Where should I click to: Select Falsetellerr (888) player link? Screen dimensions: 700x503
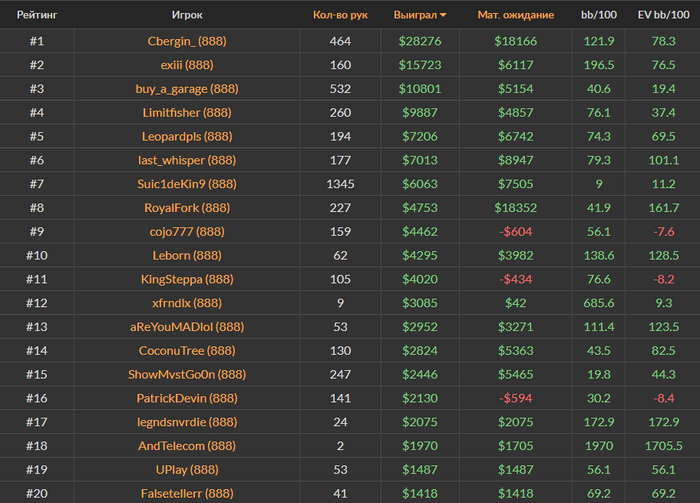coord(186,493)
